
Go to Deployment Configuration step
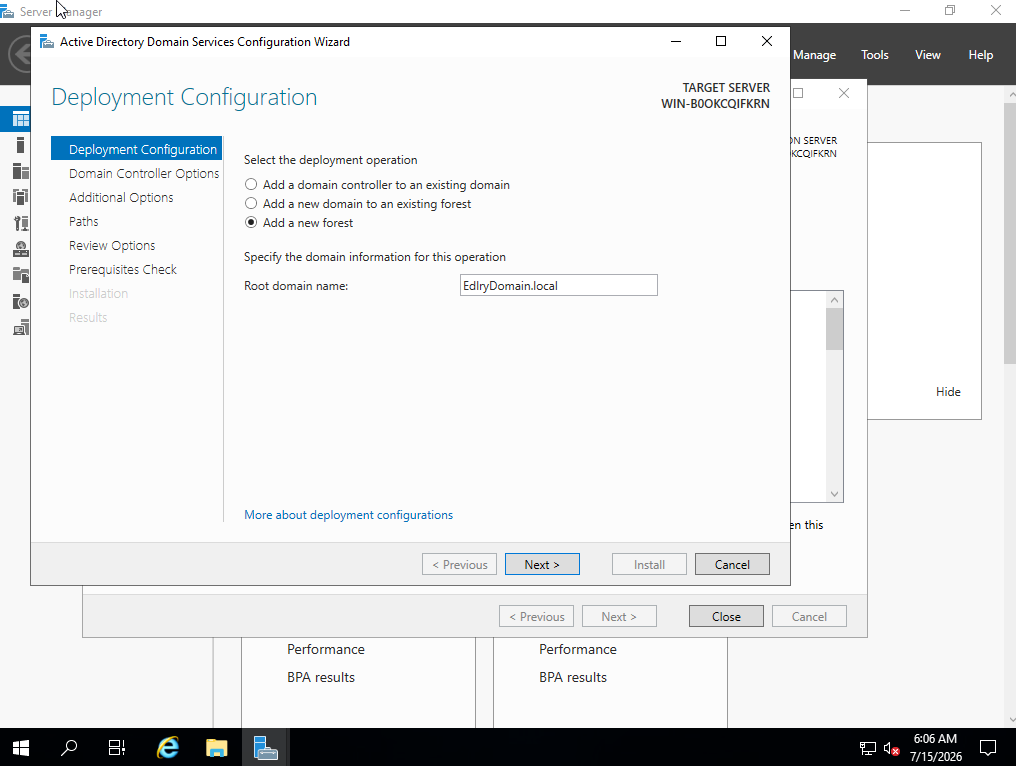pos(136,149)
